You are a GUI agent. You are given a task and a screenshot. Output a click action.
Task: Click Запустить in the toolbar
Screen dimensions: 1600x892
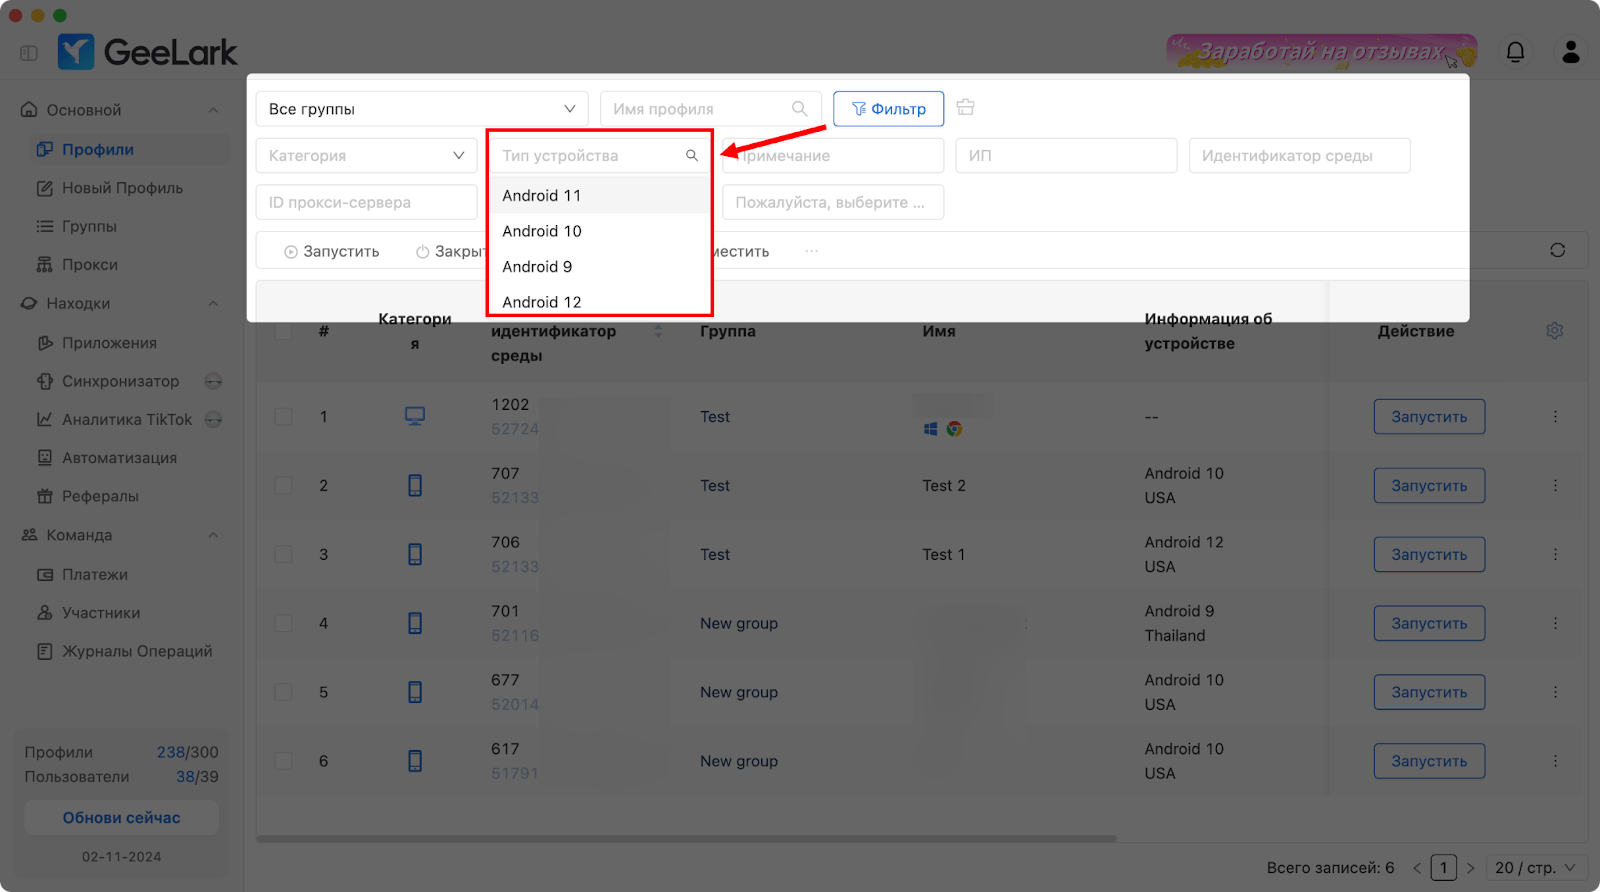tap(332, 252)
